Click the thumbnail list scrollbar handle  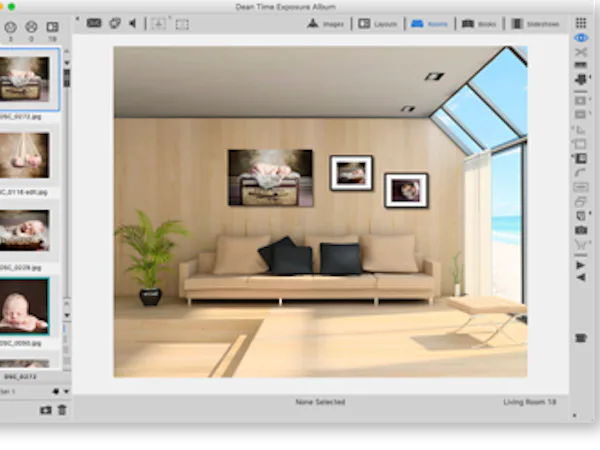[x=67, y=78]
